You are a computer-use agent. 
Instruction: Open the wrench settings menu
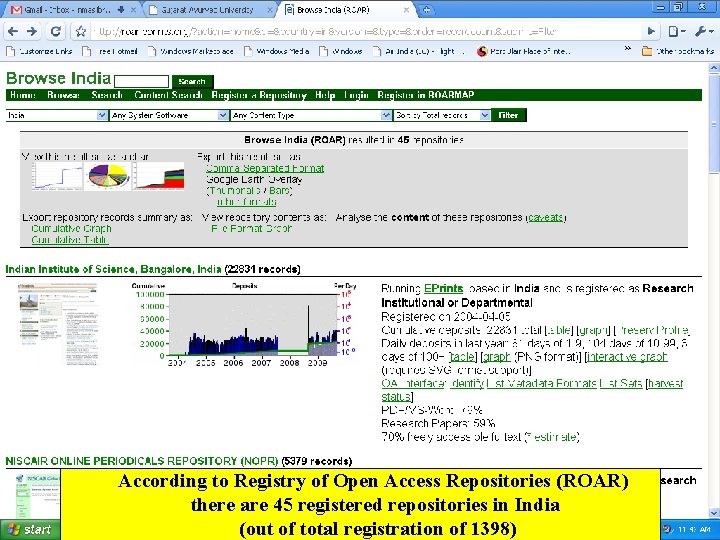point(704,31)
